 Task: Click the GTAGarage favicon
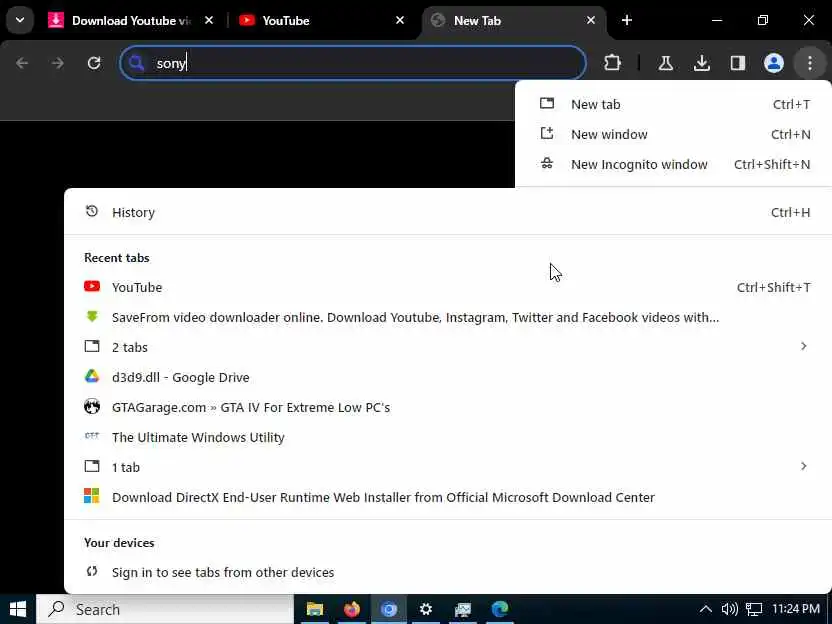coord(92,406)
